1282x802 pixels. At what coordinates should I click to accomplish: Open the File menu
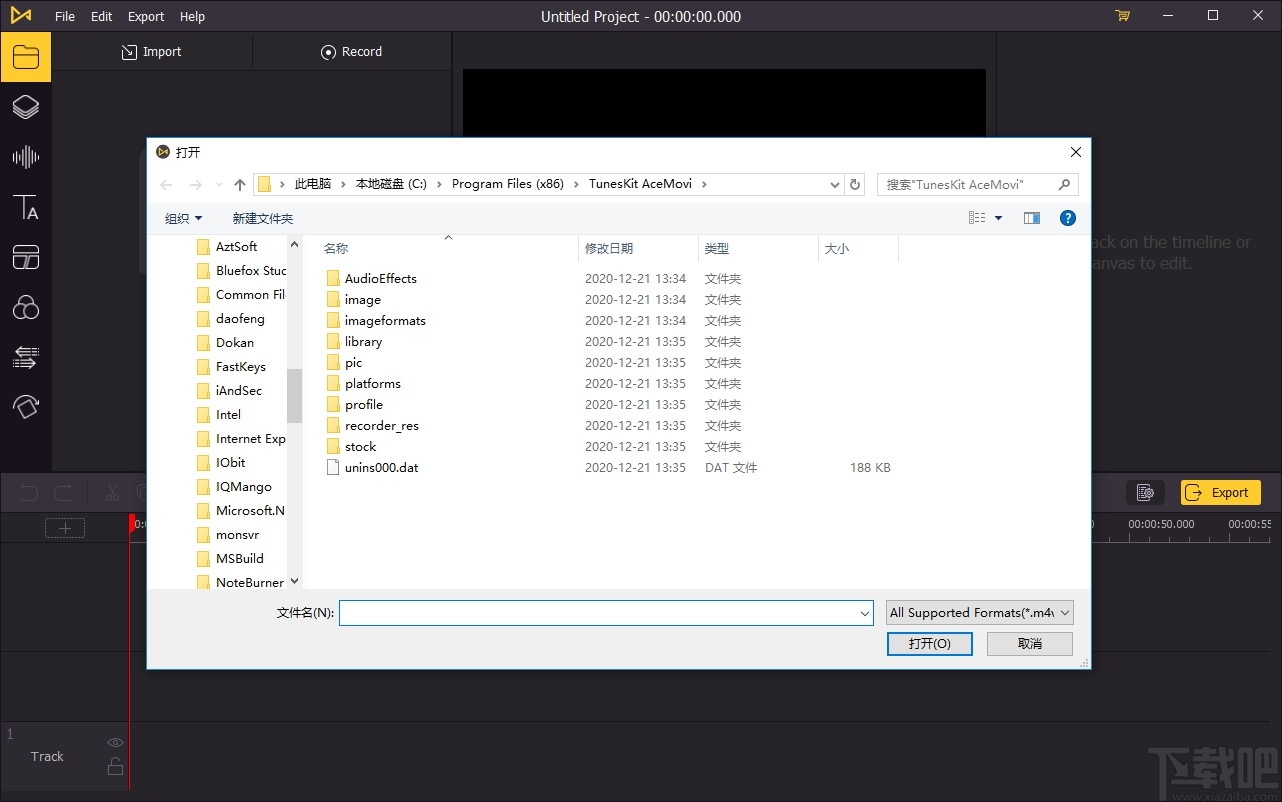pos(64,16)
